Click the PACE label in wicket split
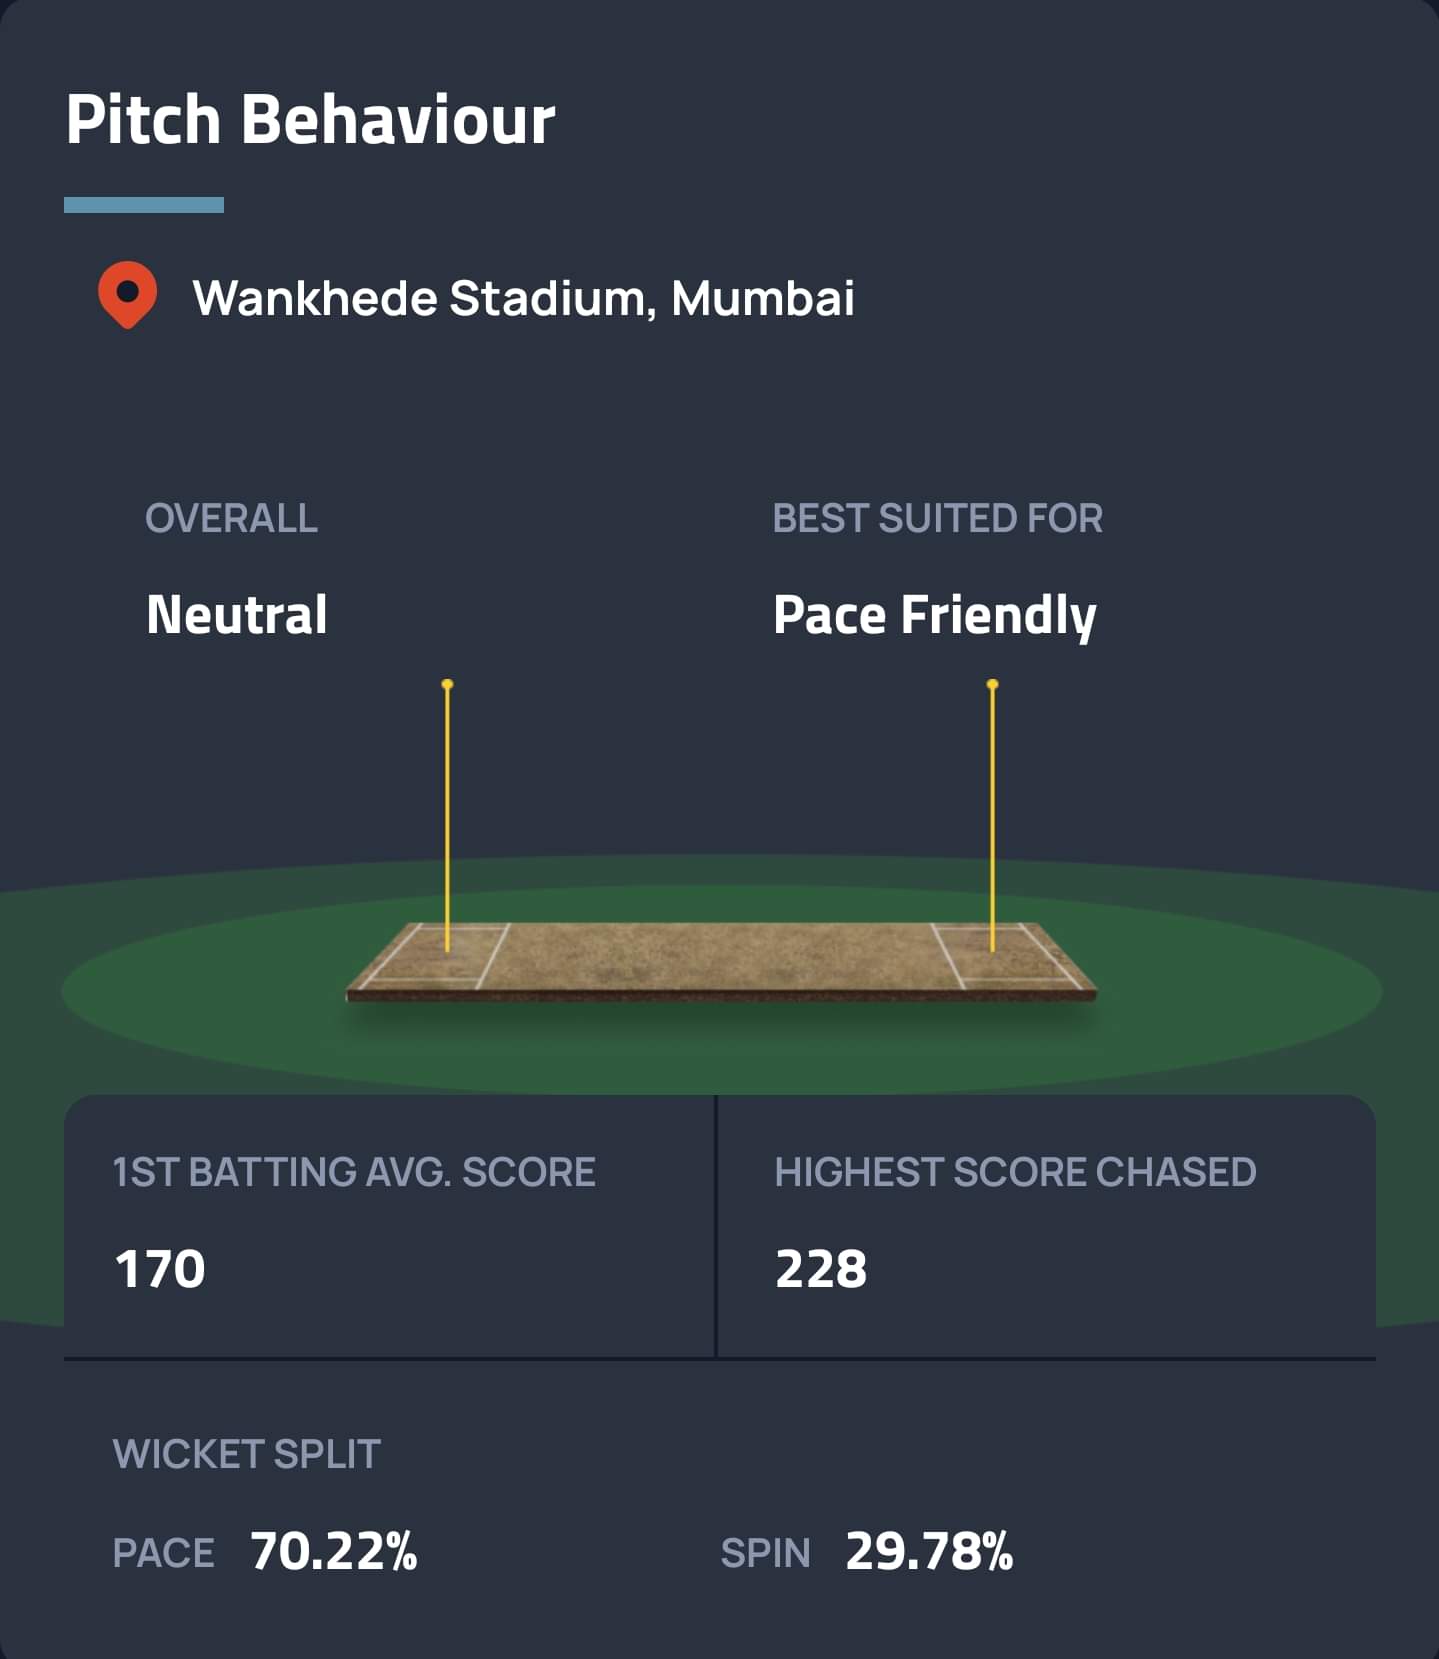 point(163,1553)
